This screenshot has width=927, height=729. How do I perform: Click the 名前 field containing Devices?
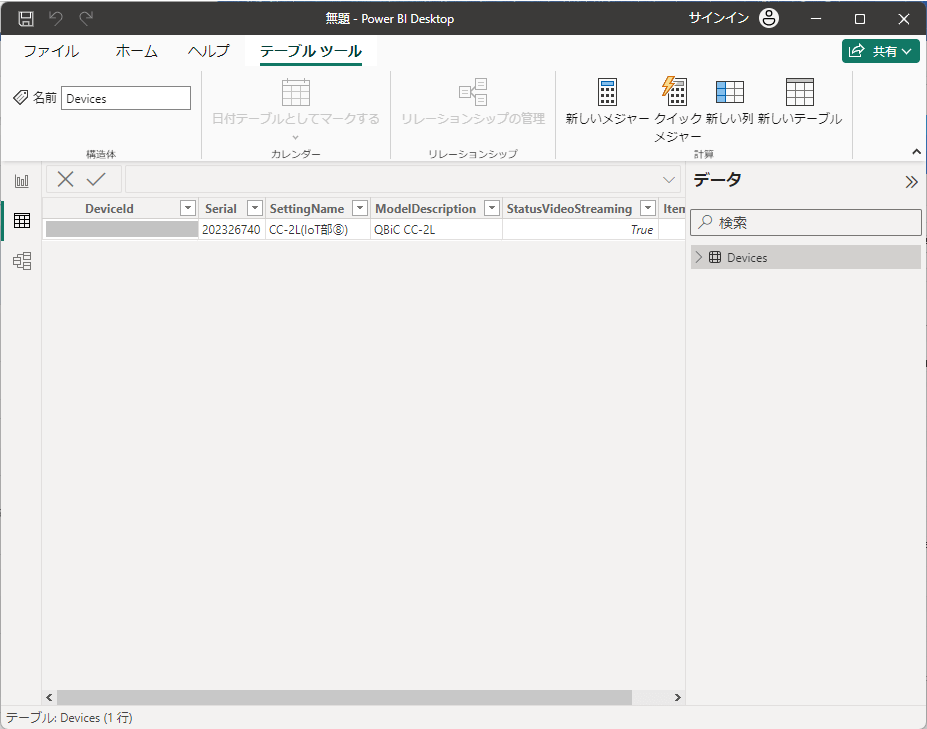pyautogui.click(x=126, y=98)
